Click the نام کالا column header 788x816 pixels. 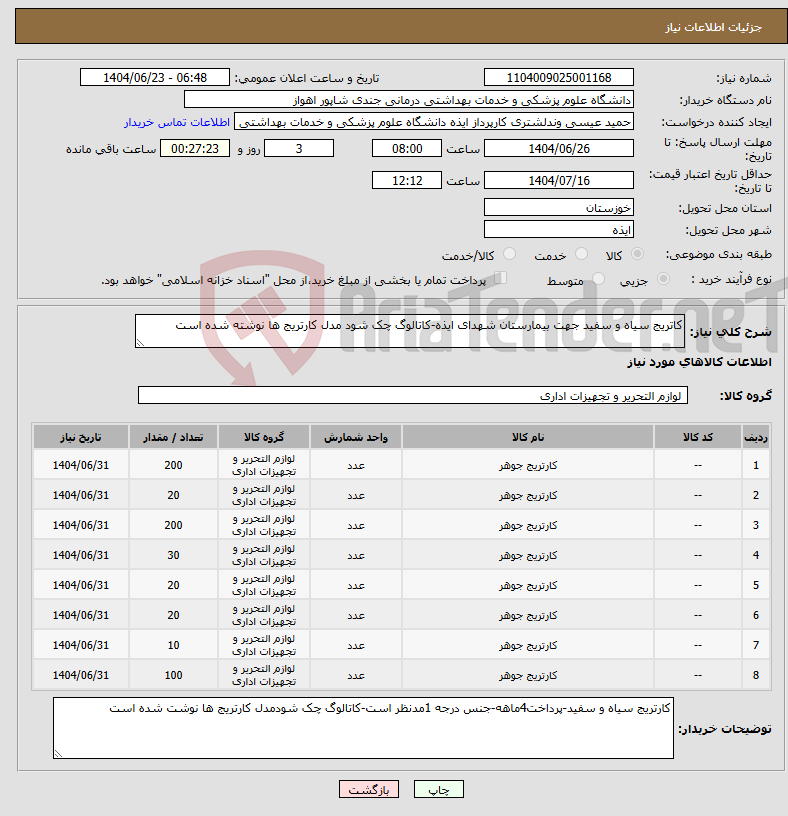(x=528, y=437)
